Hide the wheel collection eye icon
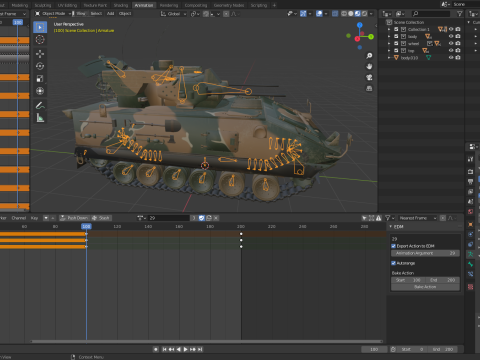 [451, 43]
